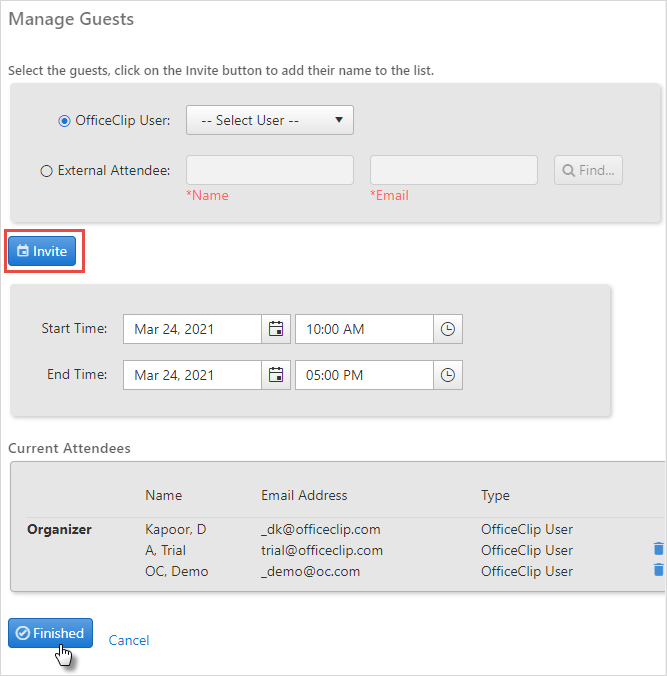This screenshot has width=667, height=676.
Task: Focus the external attendee Name field
Action: (x=270, y=170)
